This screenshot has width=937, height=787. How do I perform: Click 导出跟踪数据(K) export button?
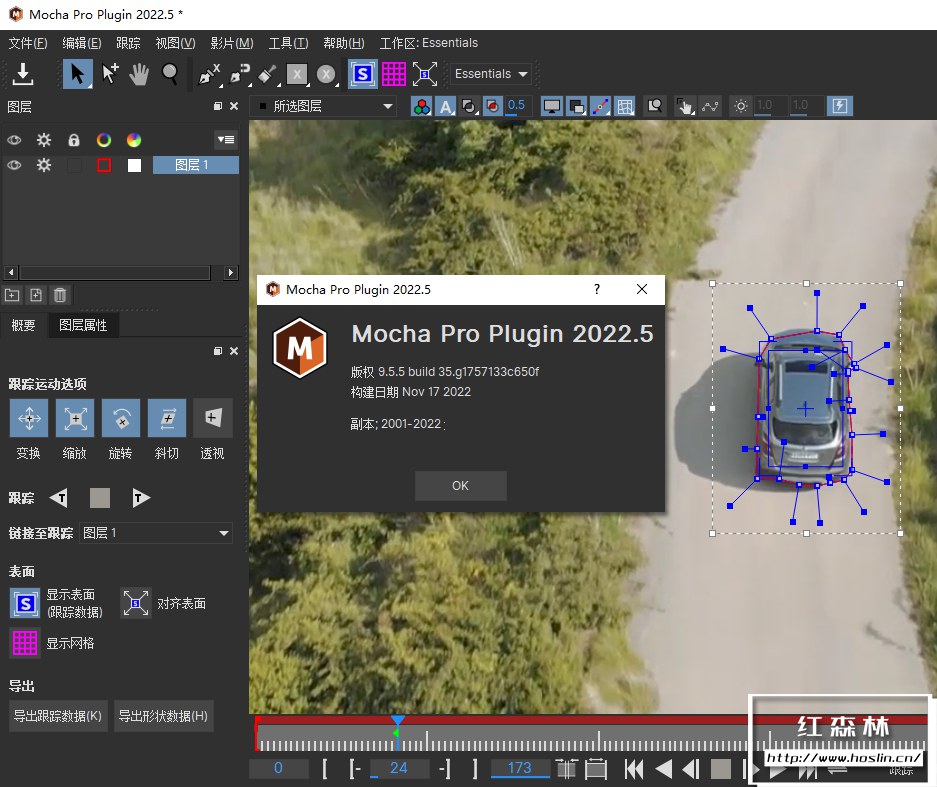[57, 716]
